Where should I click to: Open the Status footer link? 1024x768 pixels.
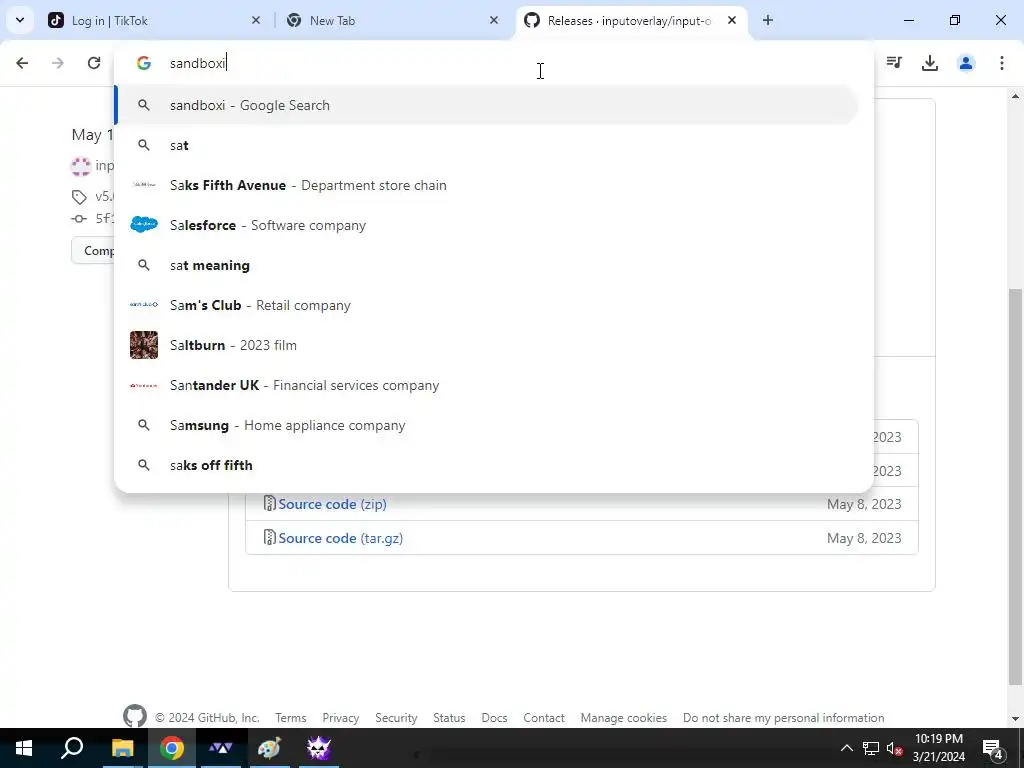[x=449, y=718]
